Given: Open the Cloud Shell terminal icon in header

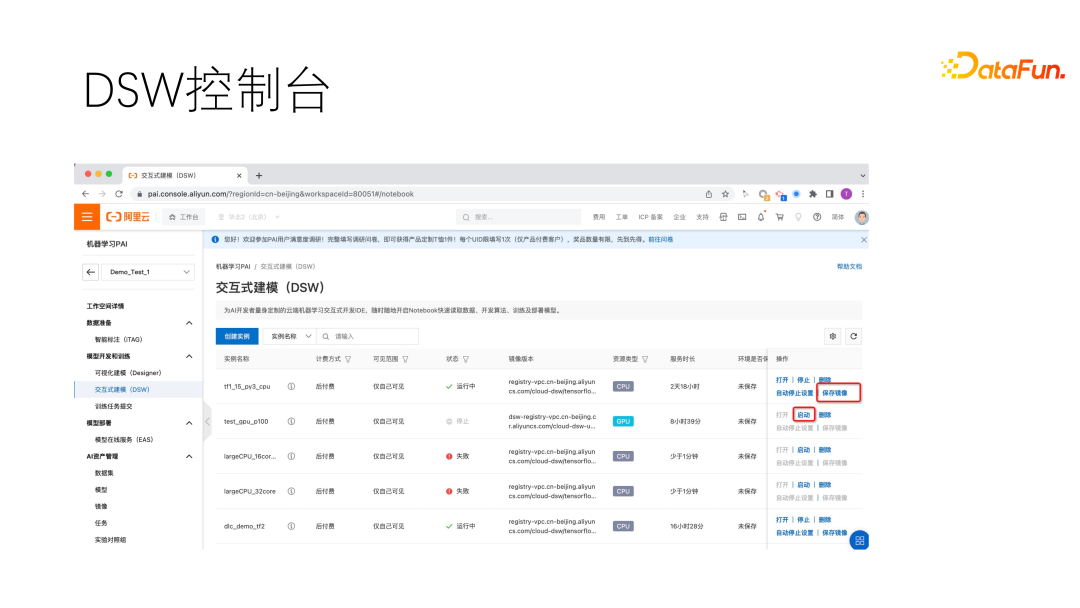Looking at the screenshot, I should pos(742,217).
